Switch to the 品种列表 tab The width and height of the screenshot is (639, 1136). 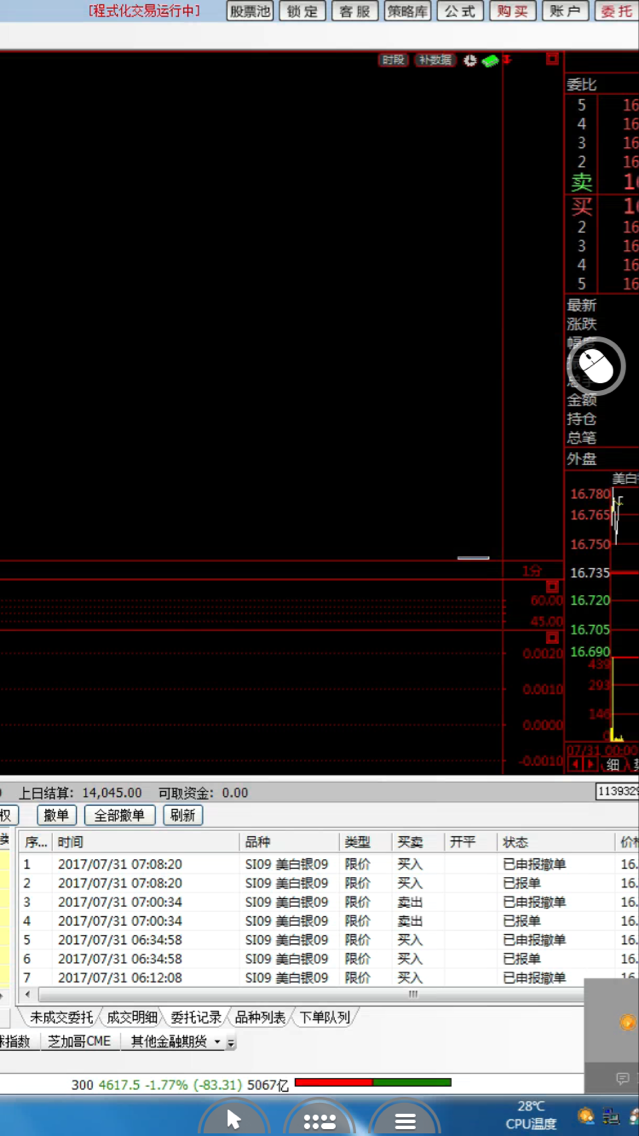pos(260,1017)
